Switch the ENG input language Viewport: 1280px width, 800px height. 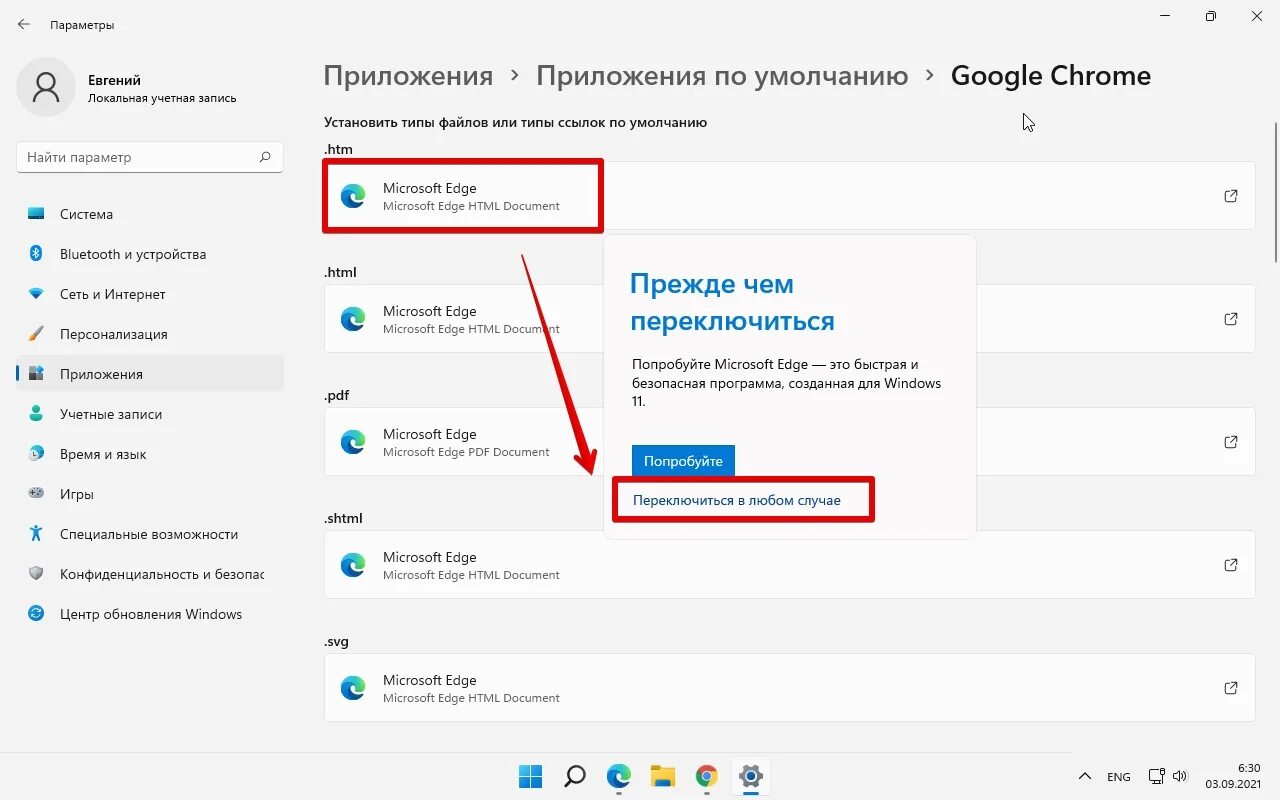click(x=1119, y=776)
